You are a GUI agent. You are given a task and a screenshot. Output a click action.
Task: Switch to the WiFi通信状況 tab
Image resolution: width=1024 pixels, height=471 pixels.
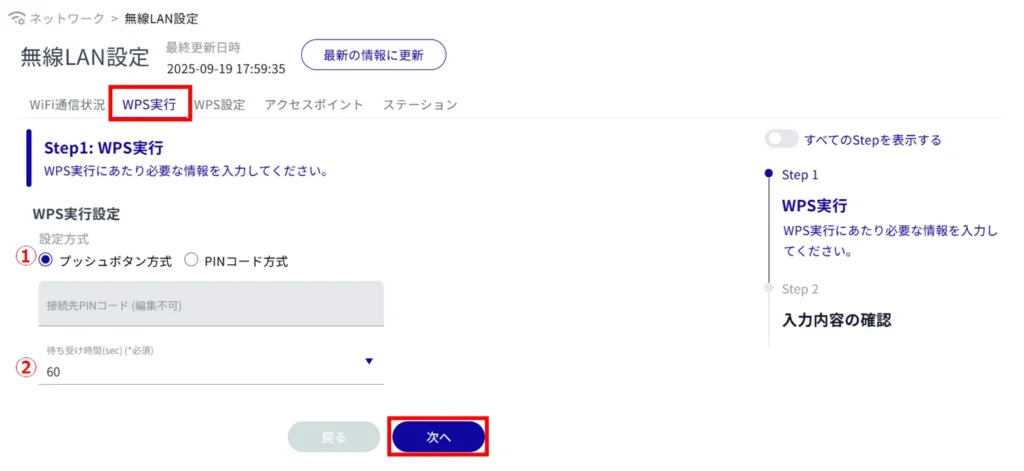click(67, 104)
